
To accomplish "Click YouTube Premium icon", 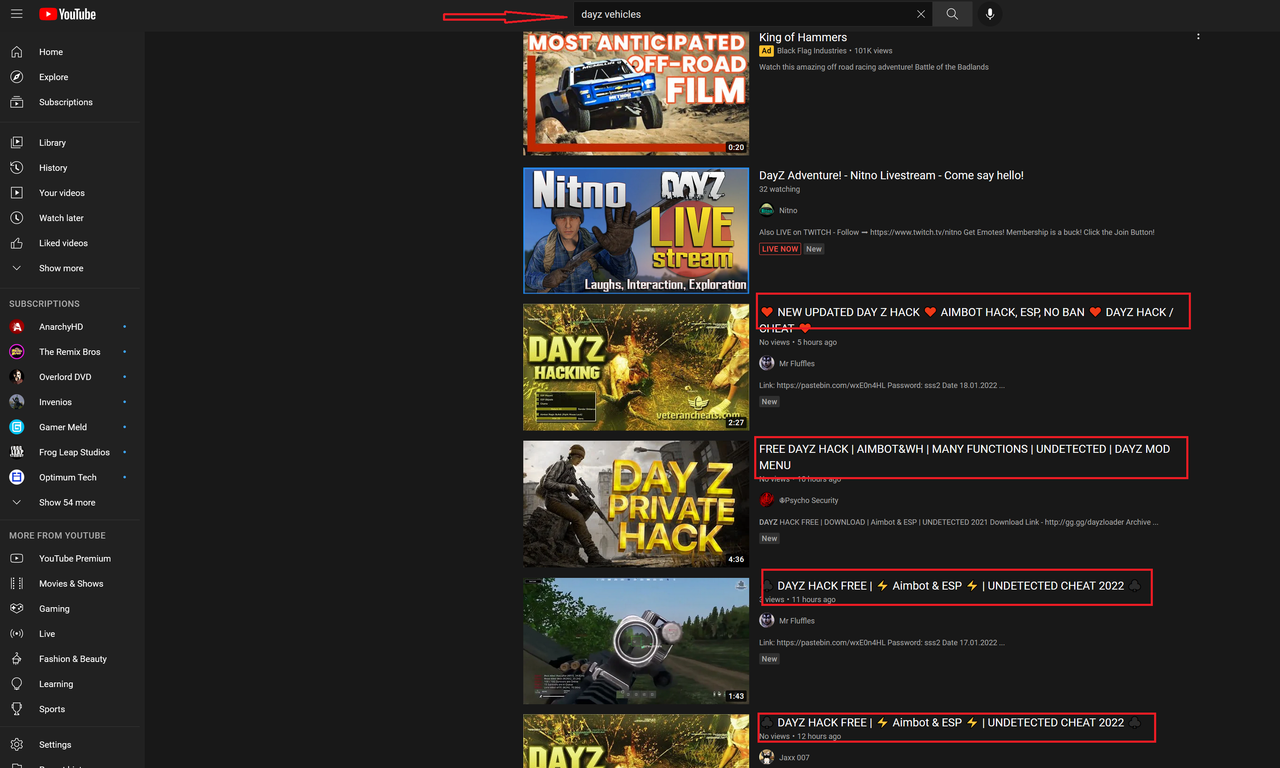I will [17, 559].
